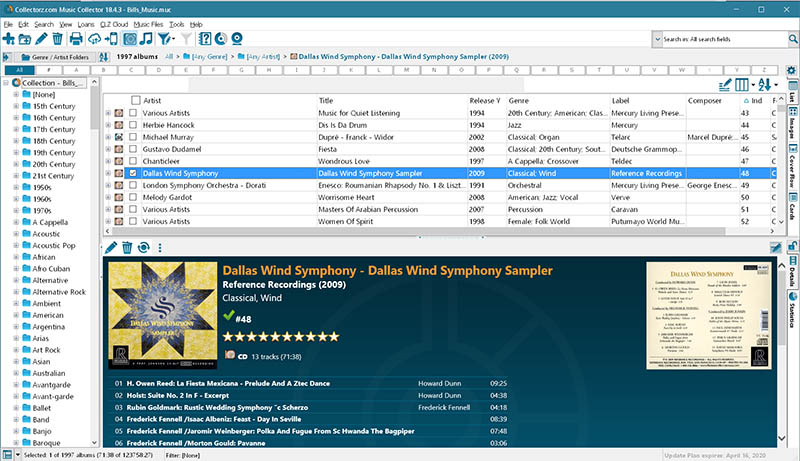Click the template editor icon above details

(776, 248)
